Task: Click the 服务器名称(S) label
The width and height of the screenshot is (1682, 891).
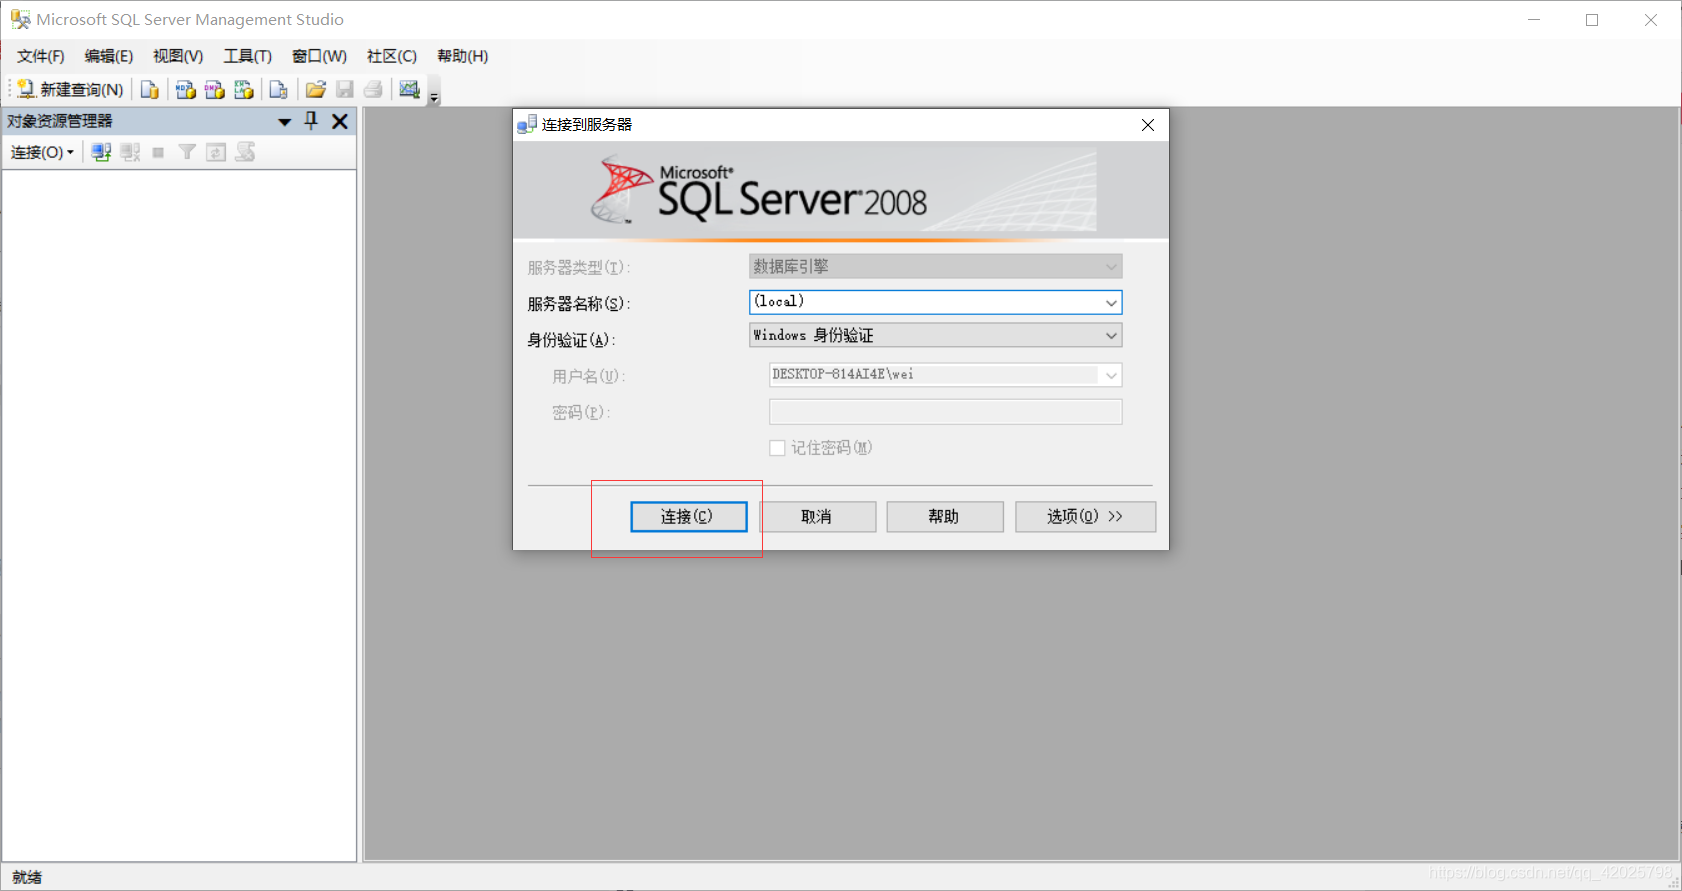Action: point(579,304)
